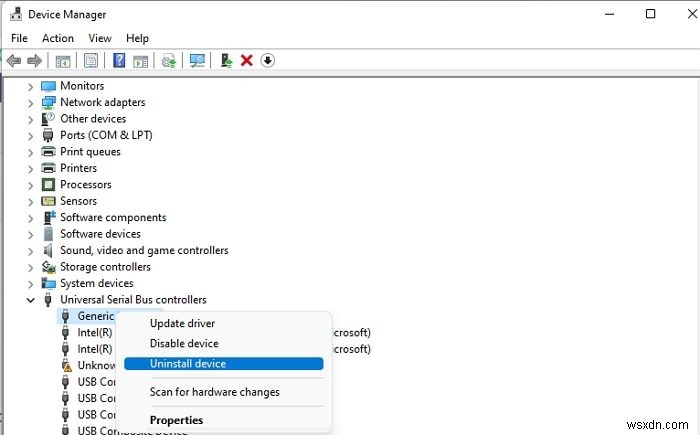Click the Printers category icon

48,168
